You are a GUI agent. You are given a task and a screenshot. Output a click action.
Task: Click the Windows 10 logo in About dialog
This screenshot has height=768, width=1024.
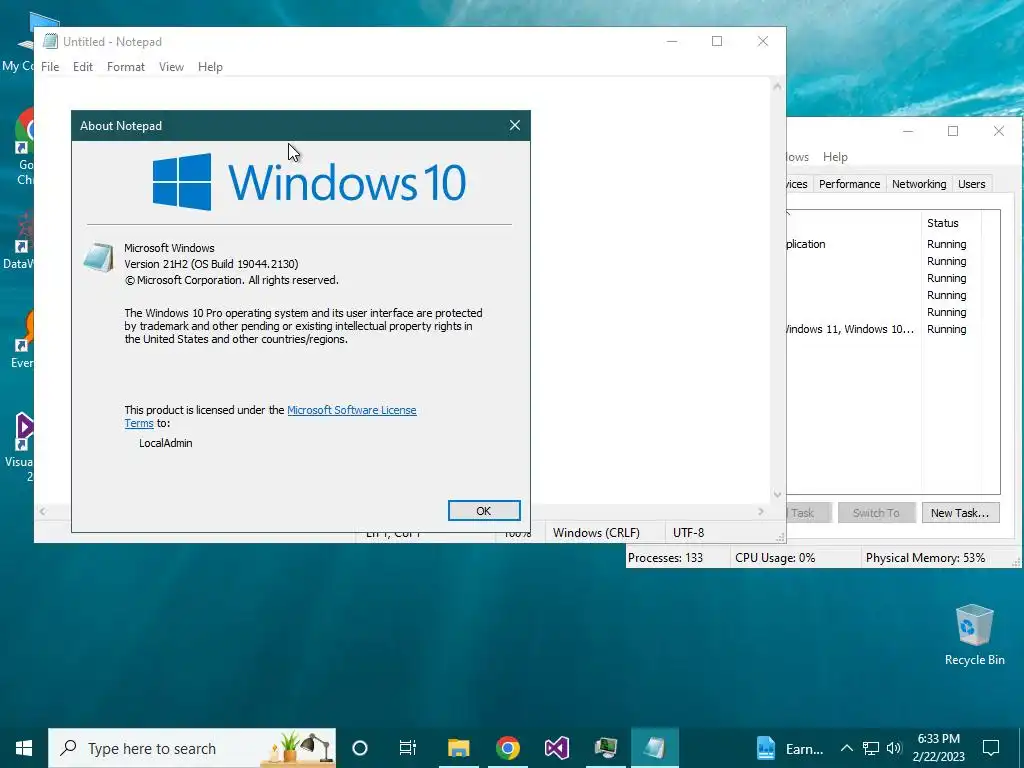309,182
